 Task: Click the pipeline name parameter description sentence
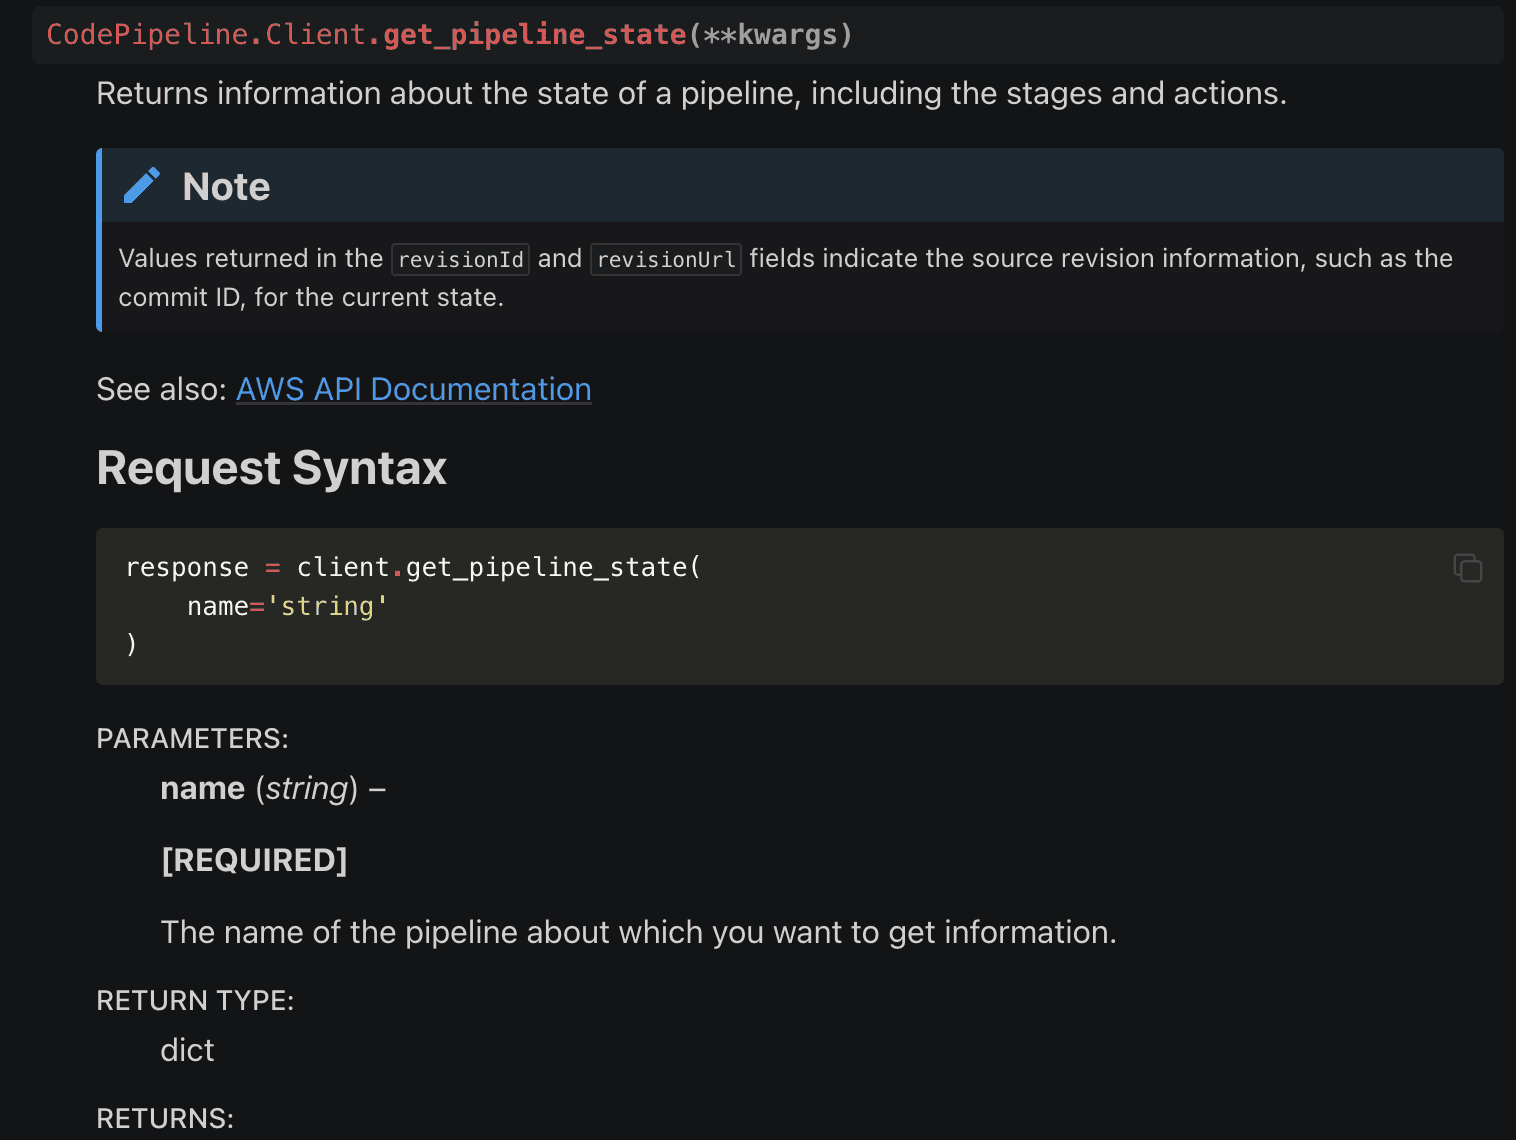tap(638, 932)
